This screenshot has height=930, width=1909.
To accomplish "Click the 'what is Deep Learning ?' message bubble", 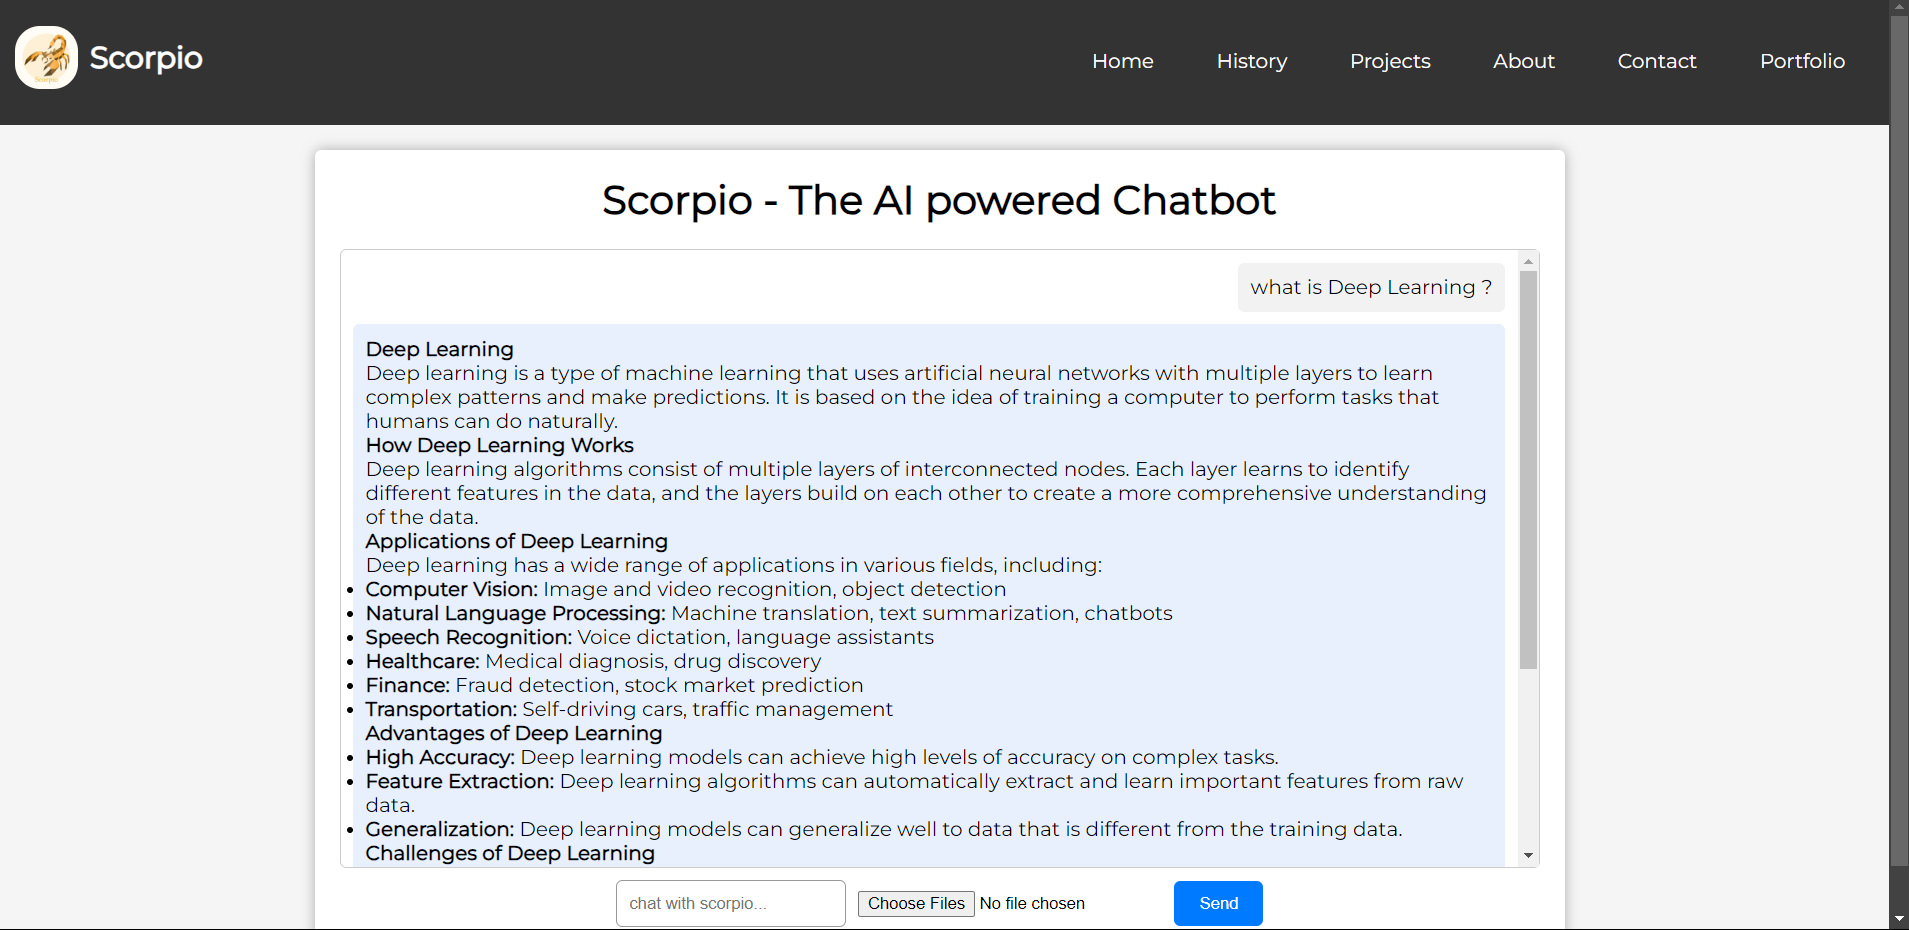I will click(1370, 288).
